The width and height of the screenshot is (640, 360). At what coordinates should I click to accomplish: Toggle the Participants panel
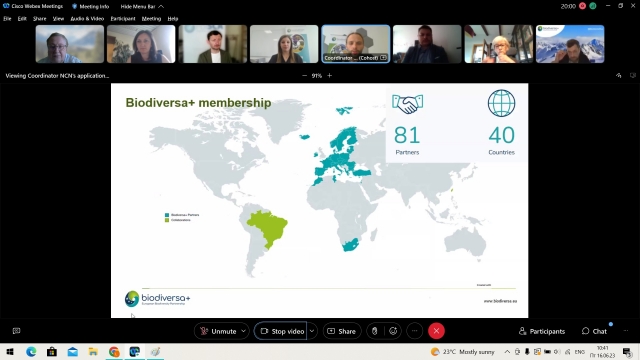(x=542, y=331)
